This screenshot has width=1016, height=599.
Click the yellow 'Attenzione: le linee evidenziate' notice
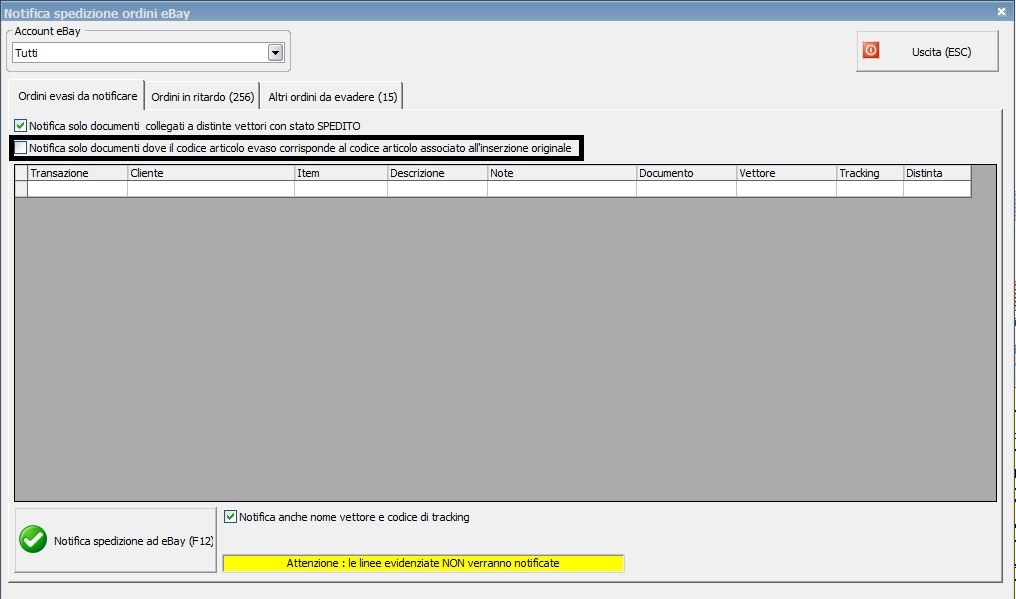pos(423,563)
